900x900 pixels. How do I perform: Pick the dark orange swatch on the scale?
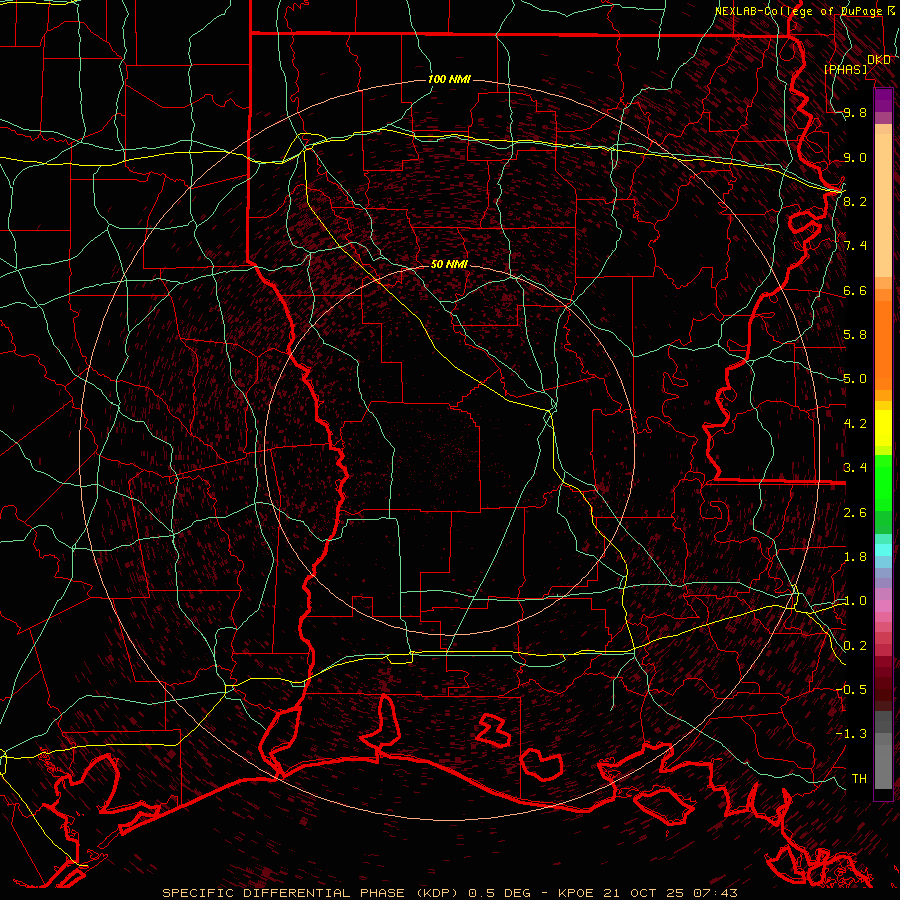click(883, 344)
